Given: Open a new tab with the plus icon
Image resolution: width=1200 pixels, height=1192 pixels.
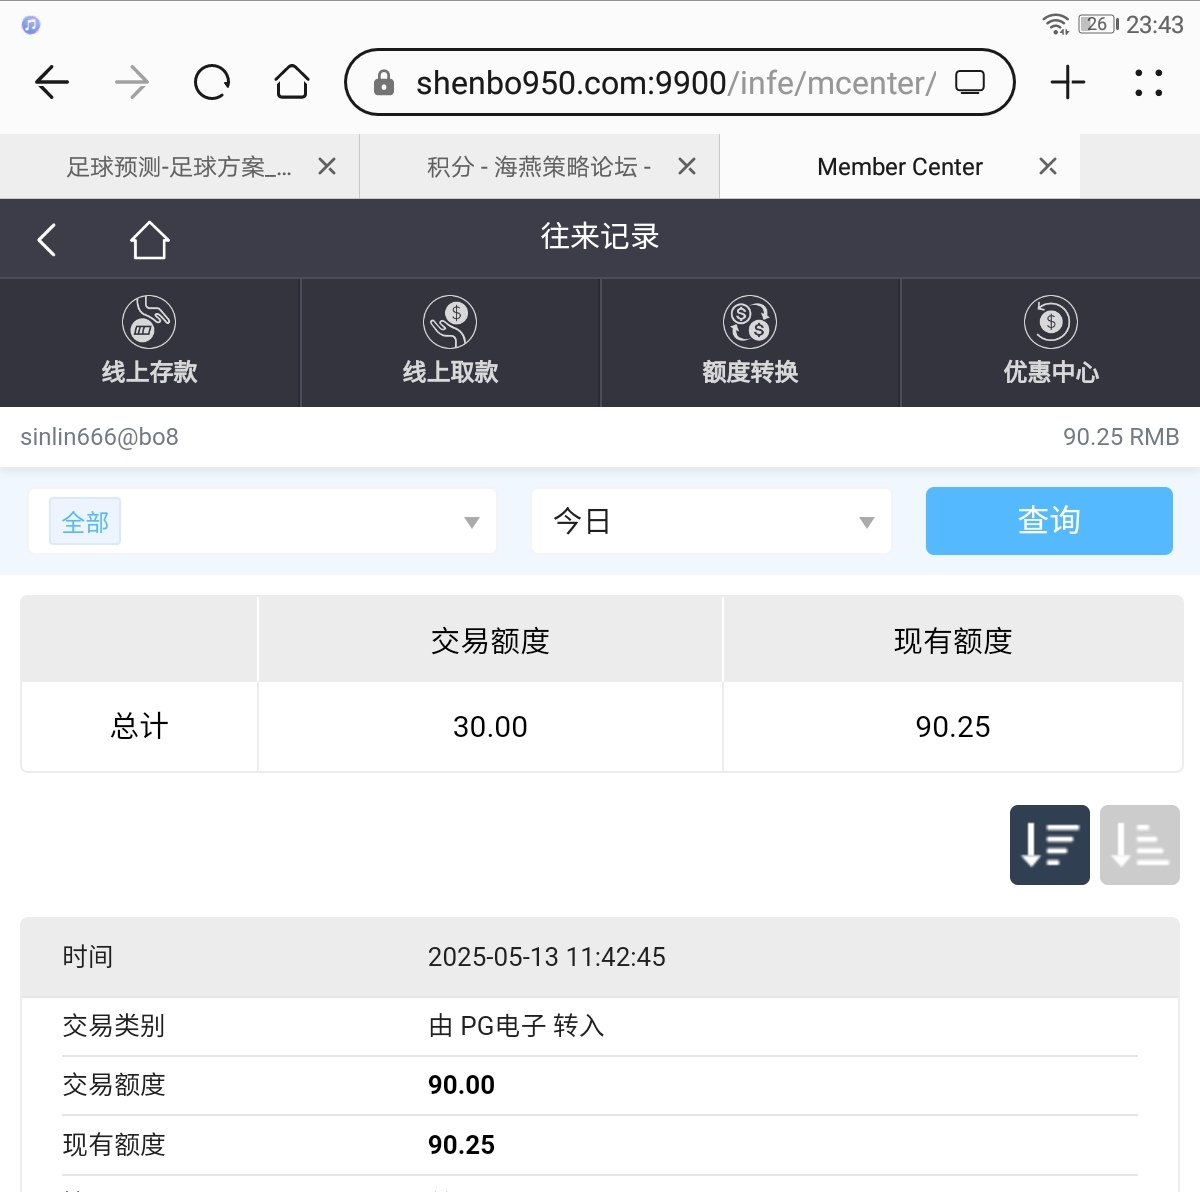Looking at the screenshot, I should click(x=1067, y=82).
